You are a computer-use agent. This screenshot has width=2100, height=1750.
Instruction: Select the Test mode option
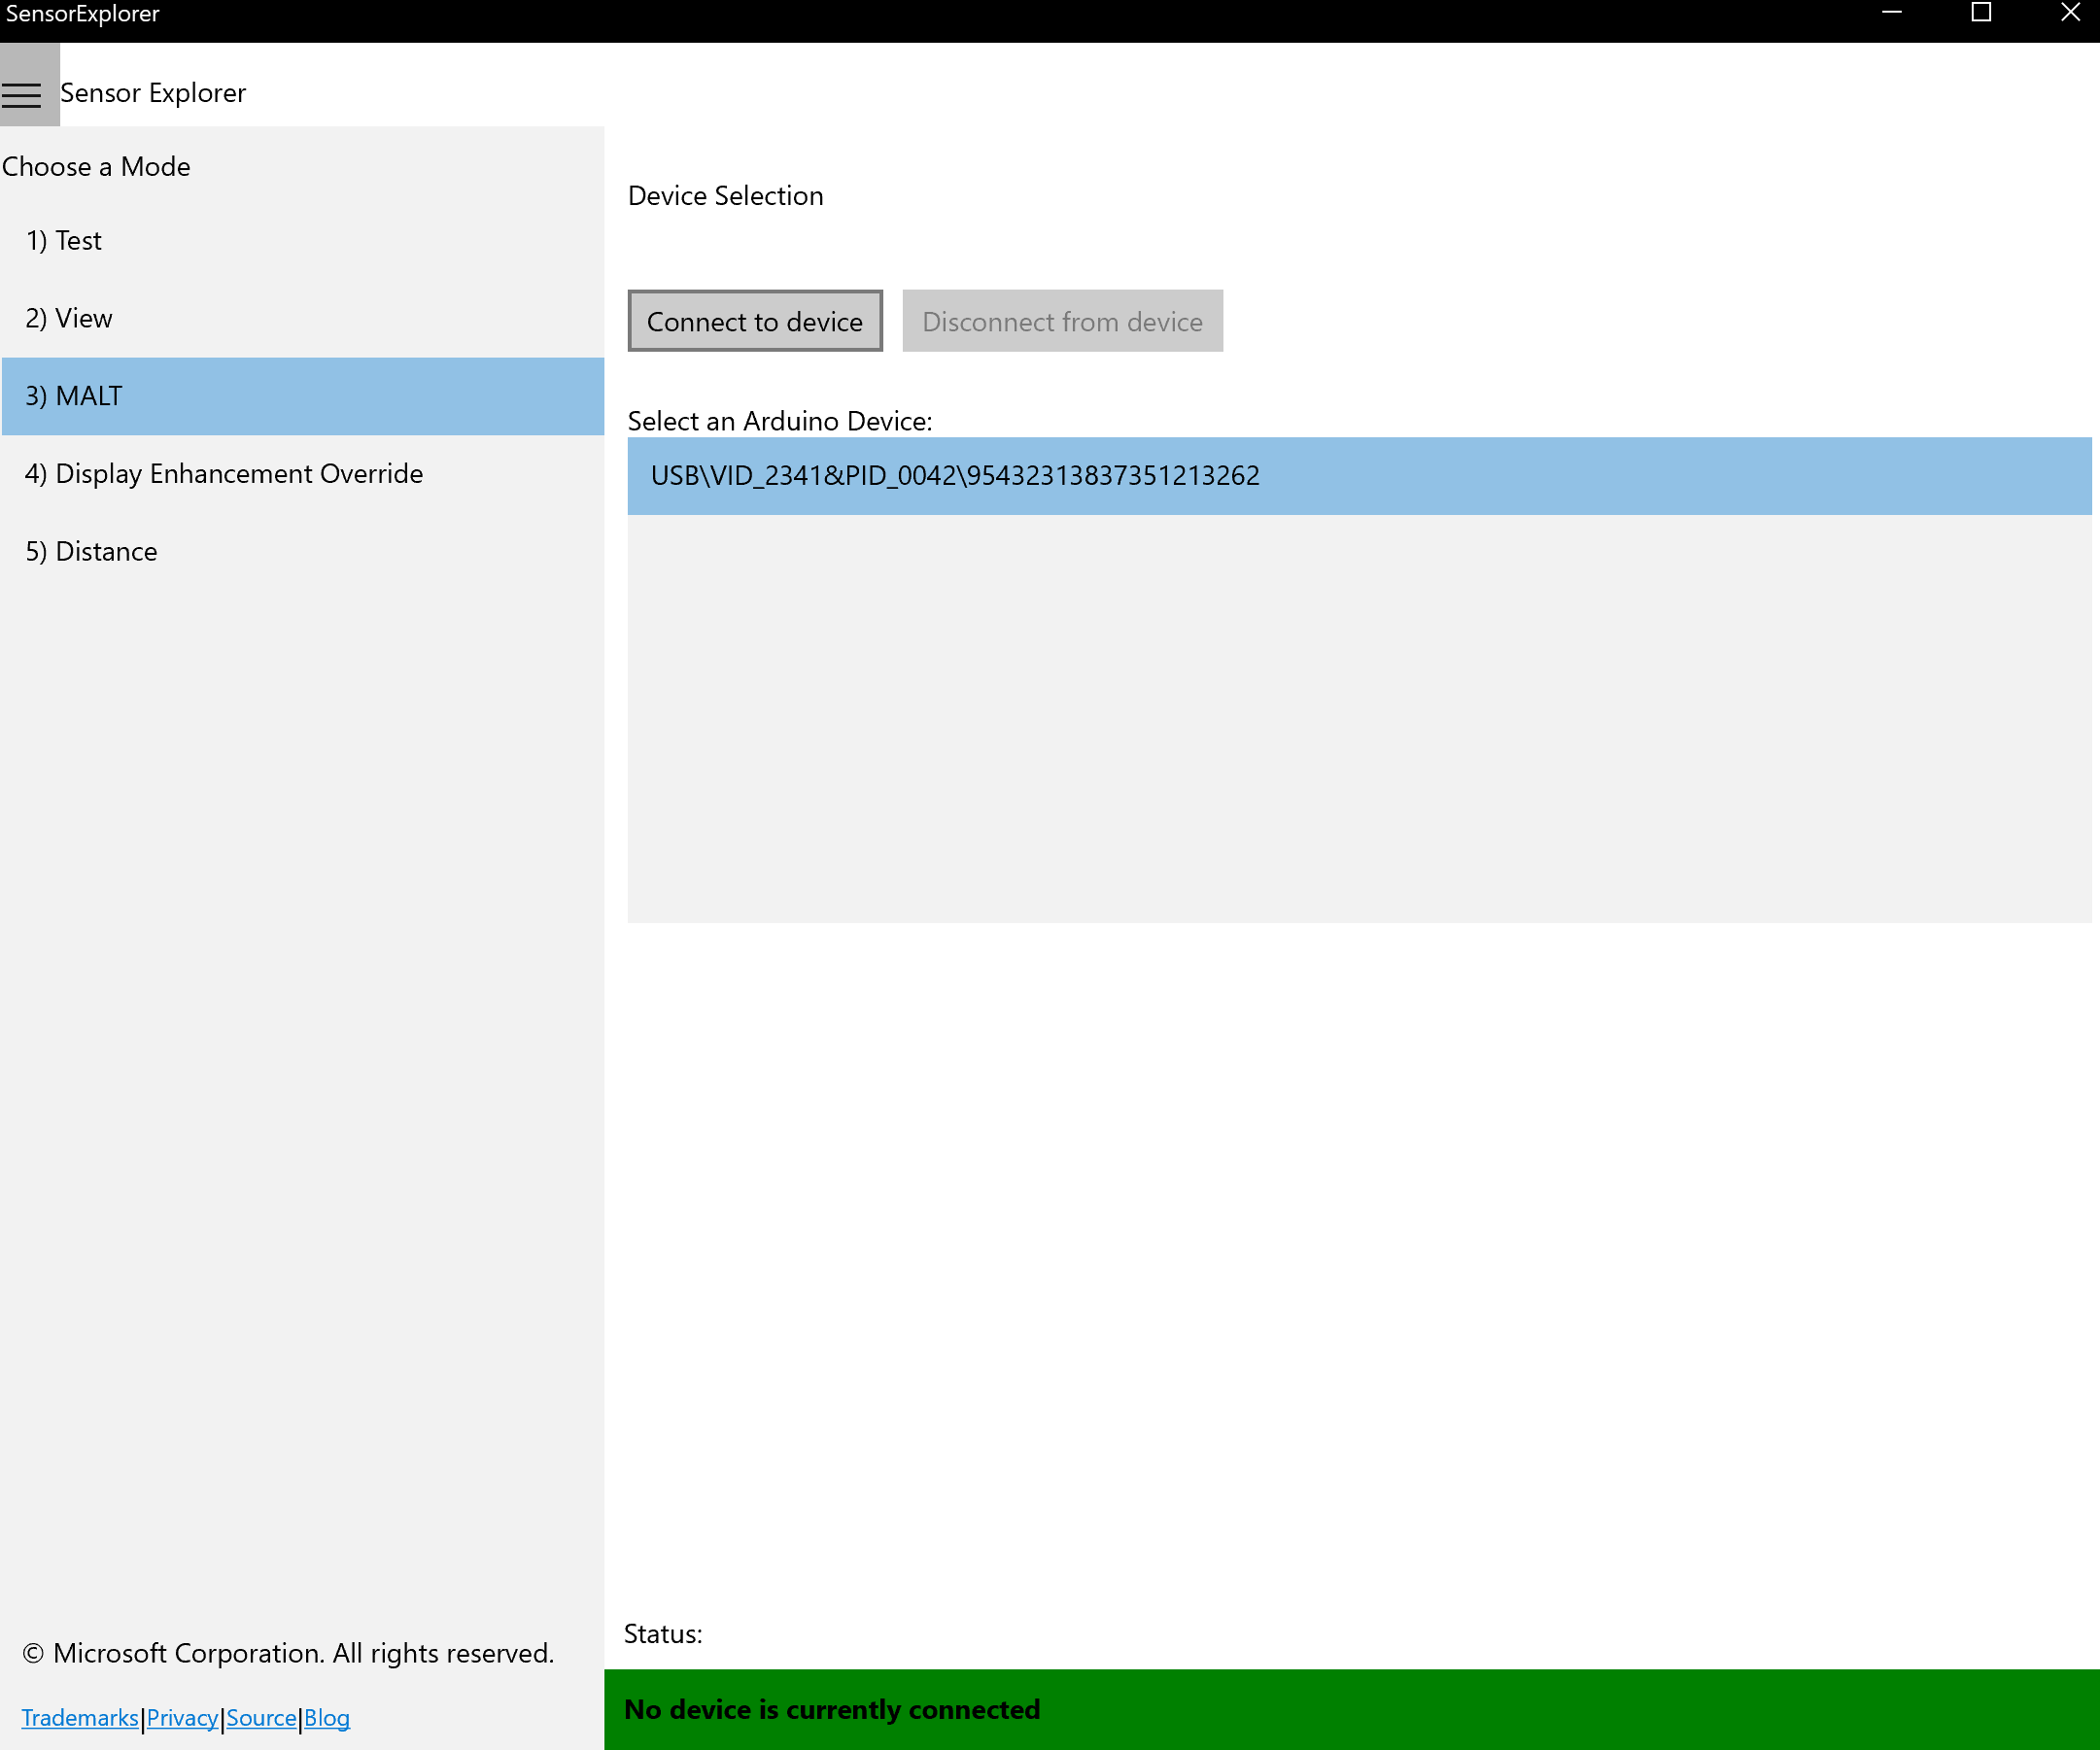click(63, 239)
